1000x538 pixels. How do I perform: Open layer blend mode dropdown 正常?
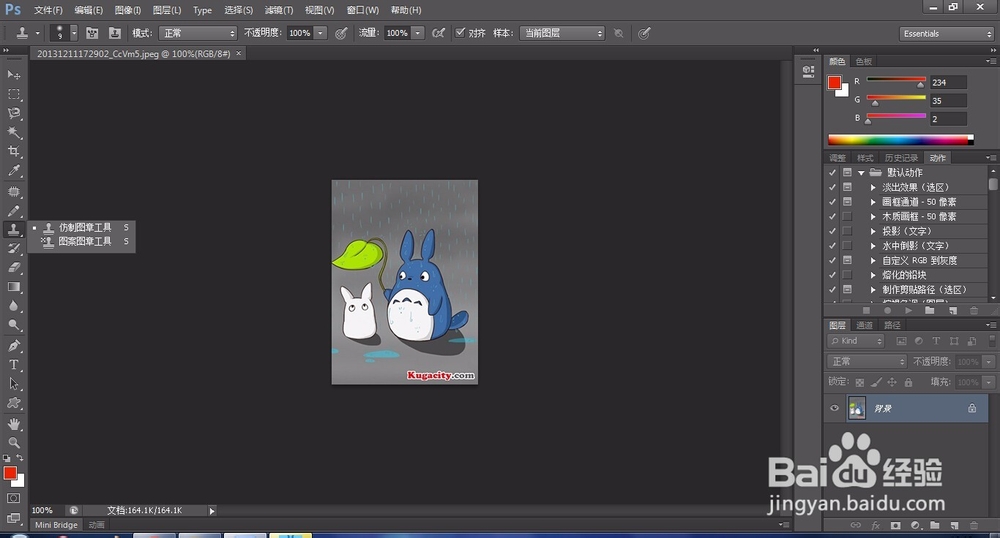pos(867,361)
